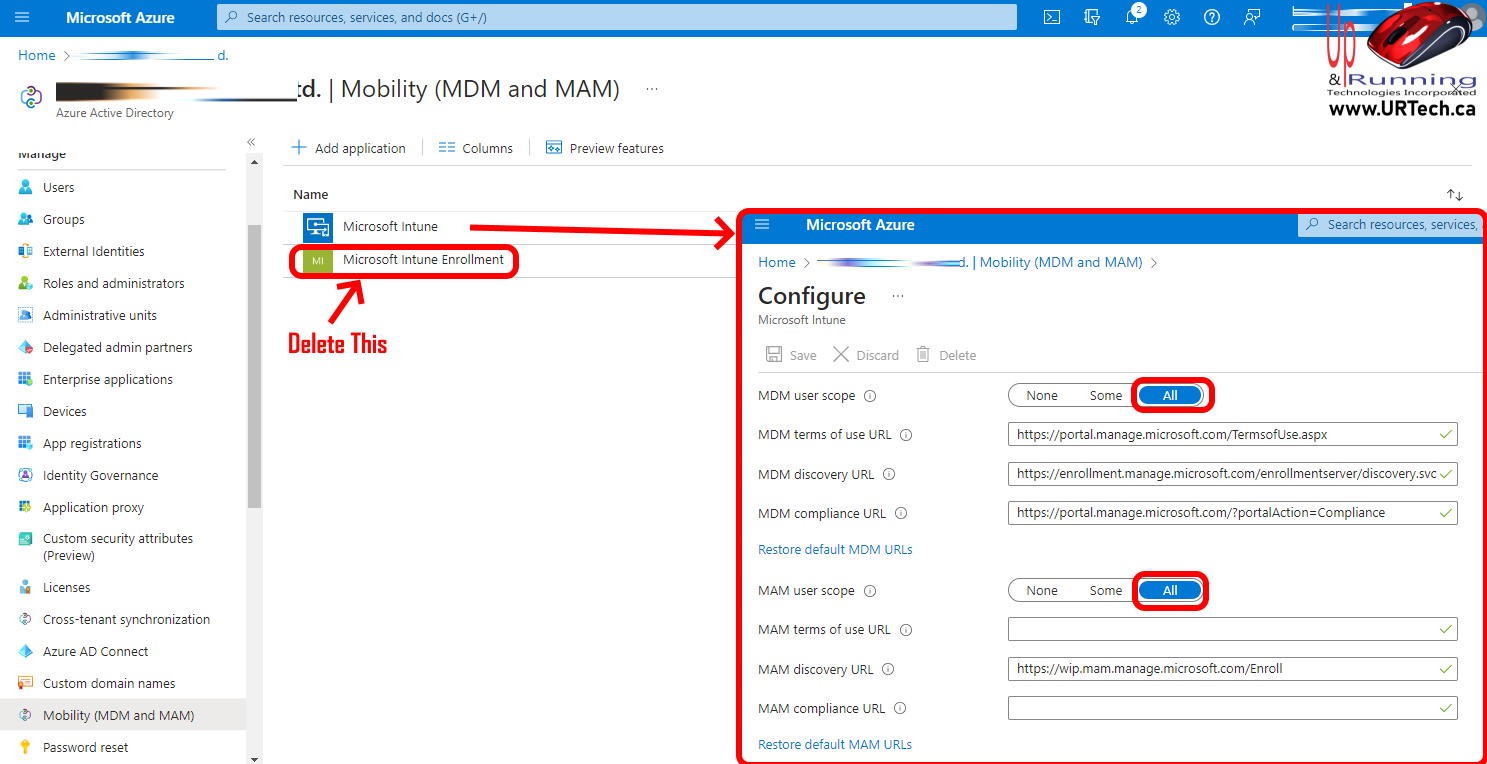Click Add application button
1487x764 pixels.
[x=348, y=148]
